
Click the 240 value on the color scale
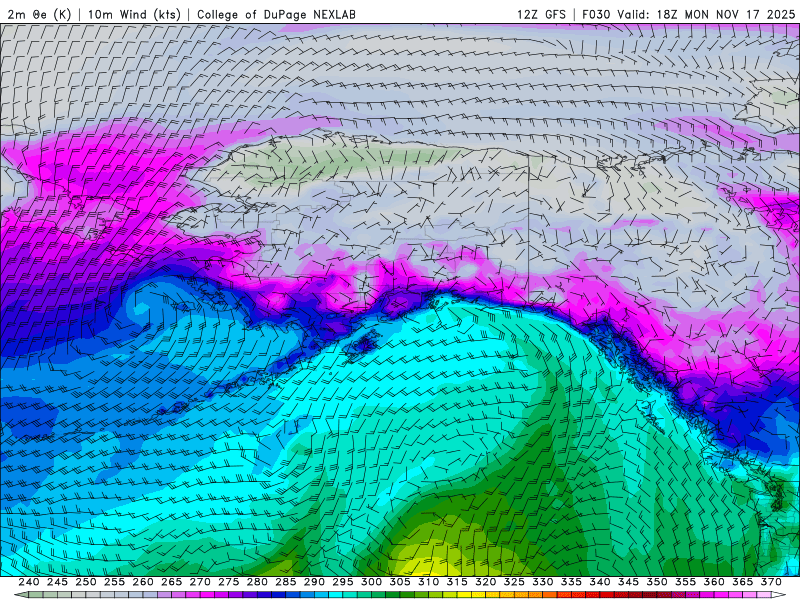point(29,582)
